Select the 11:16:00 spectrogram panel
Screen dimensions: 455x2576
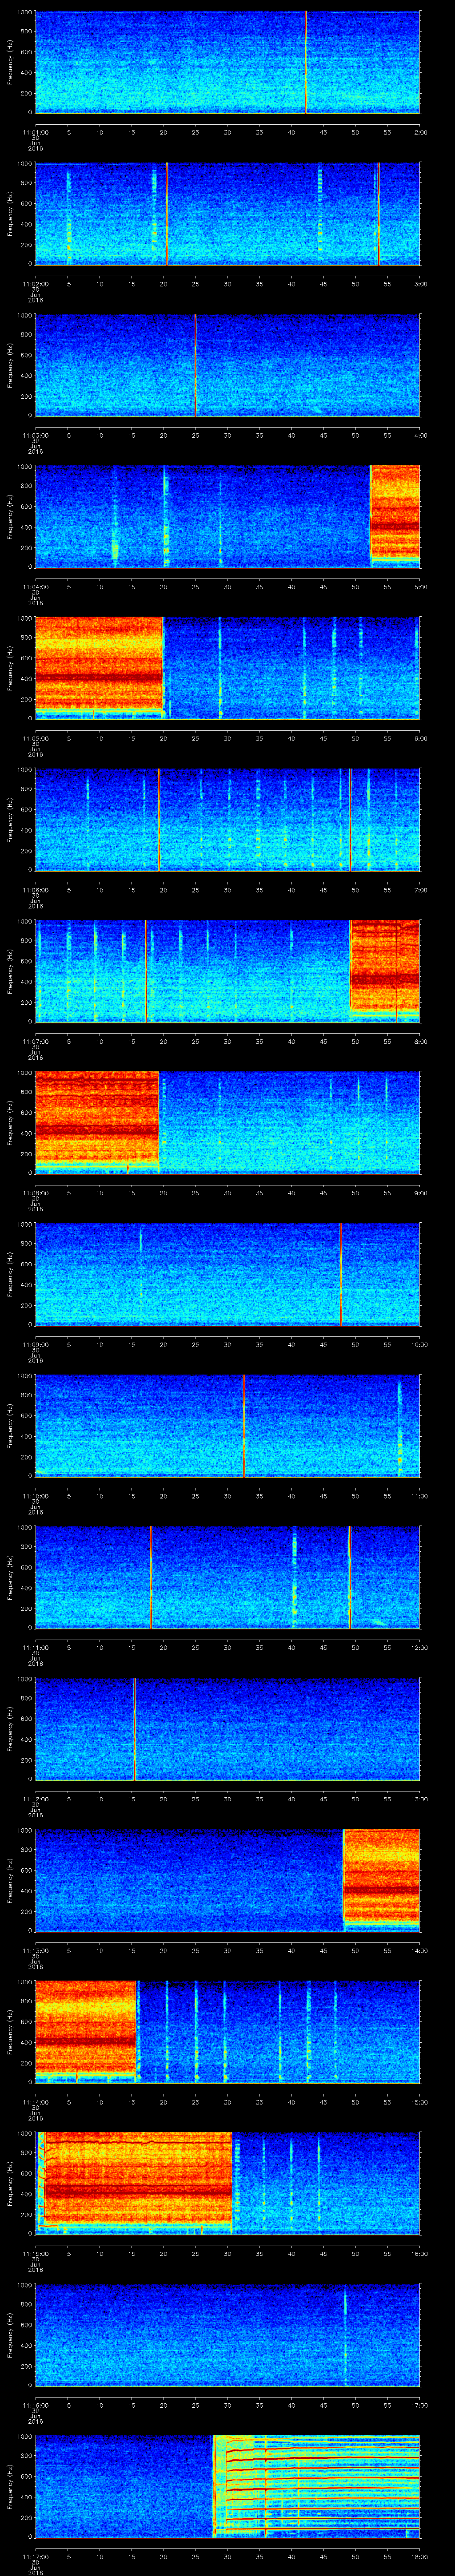click(x=227, y=2336)
